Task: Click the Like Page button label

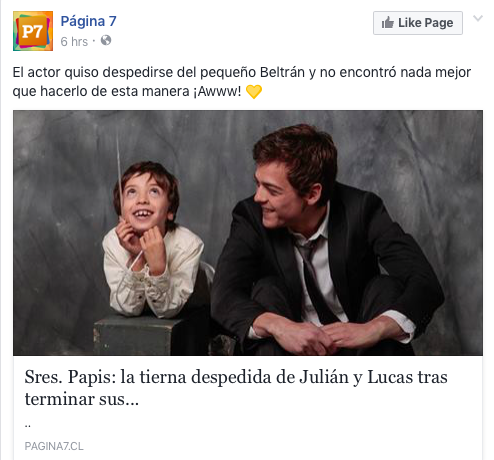Action: (x=425, y=23)
